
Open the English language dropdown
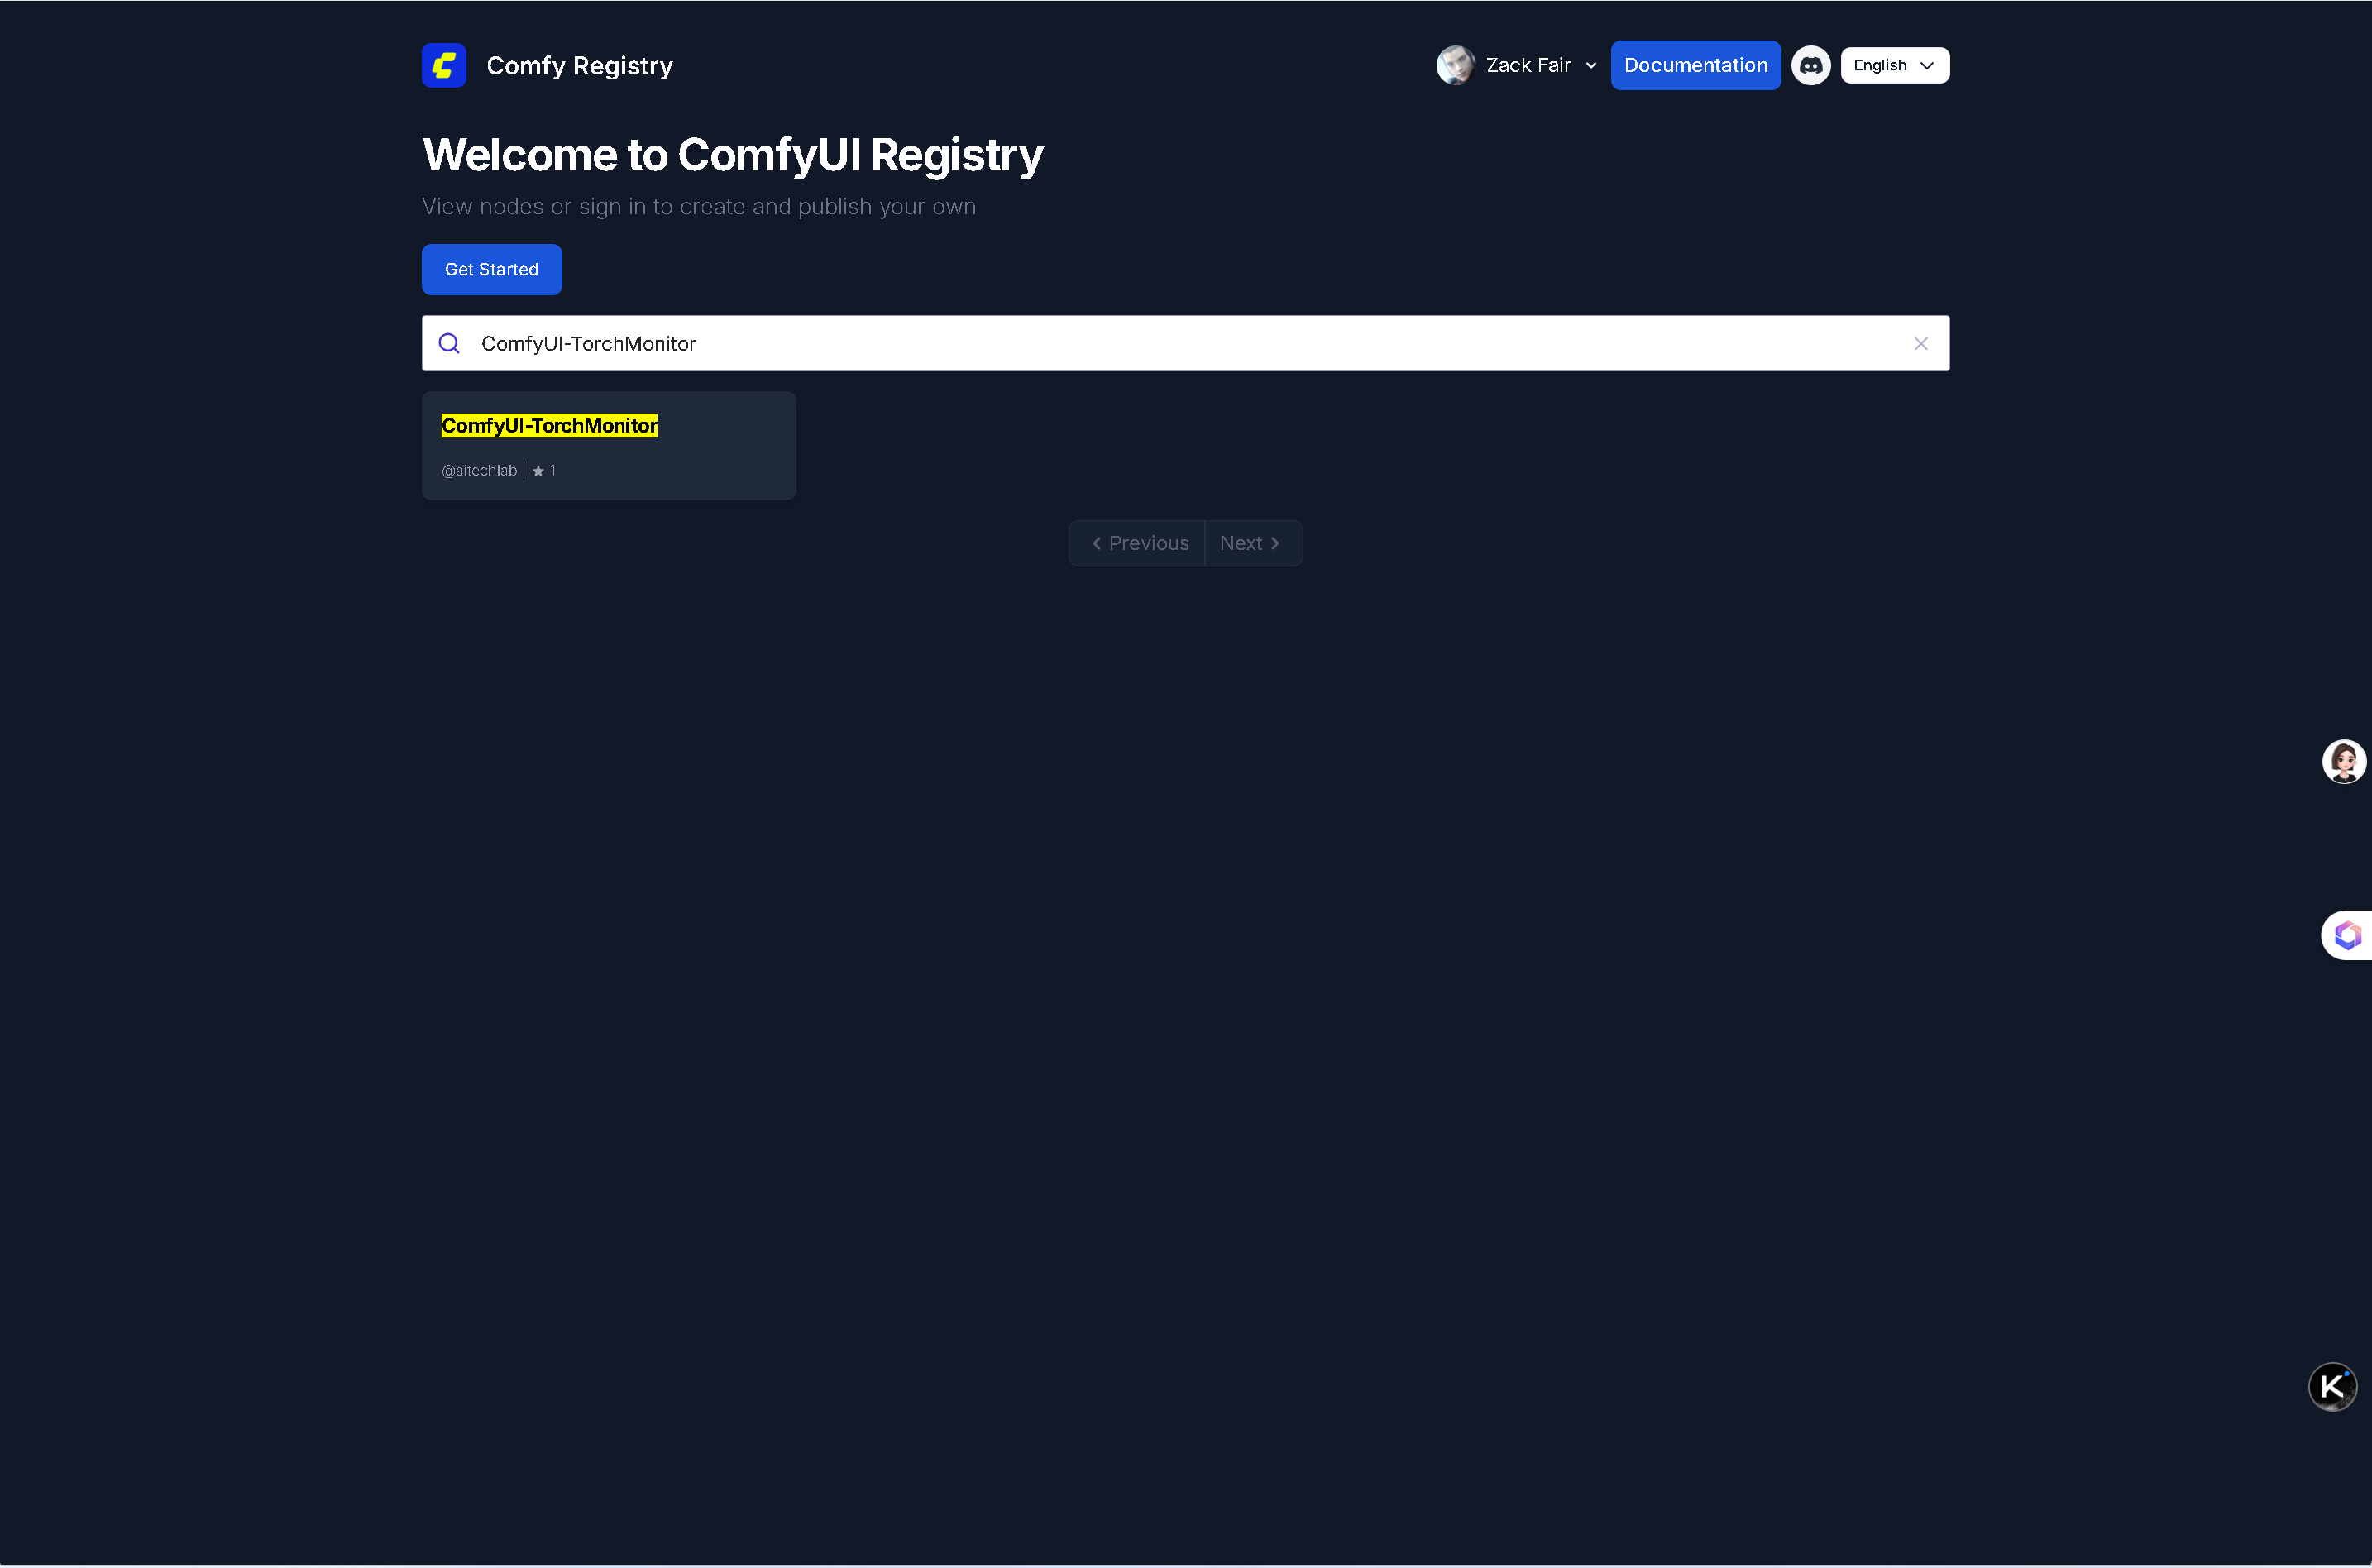[x=1894, y=65]
